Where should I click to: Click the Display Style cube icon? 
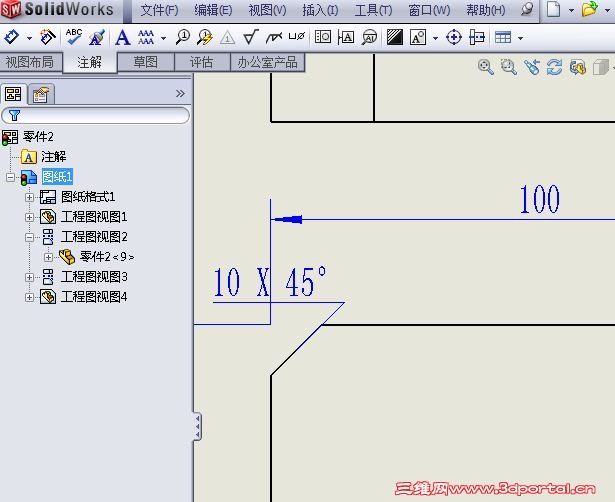click(x=601, y=67)
